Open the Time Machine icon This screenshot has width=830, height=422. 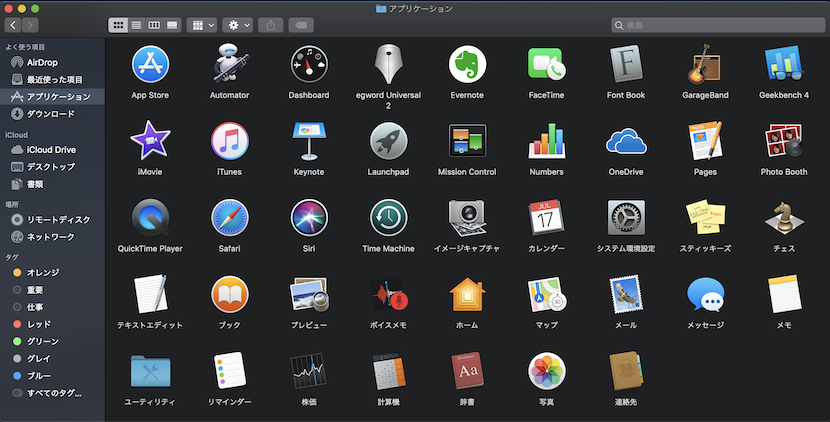389,218
